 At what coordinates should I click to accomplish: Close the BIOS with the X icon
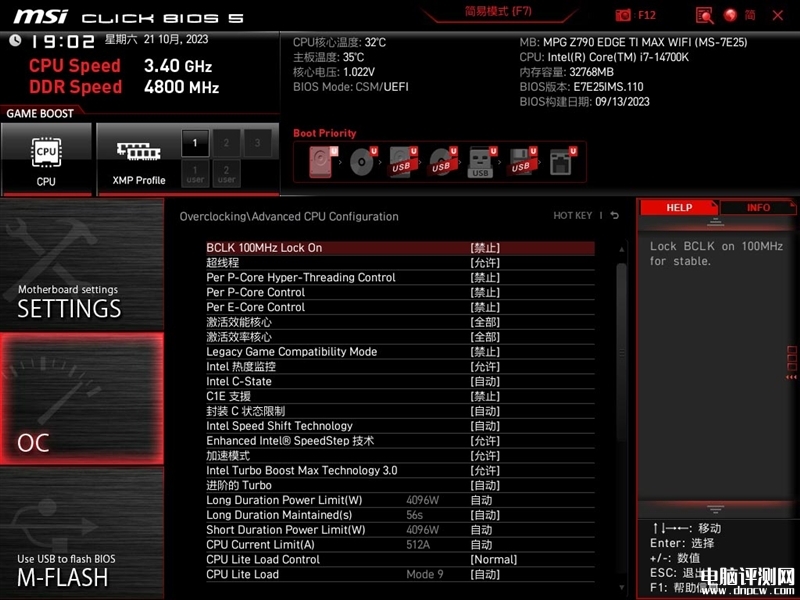[778, 15]
